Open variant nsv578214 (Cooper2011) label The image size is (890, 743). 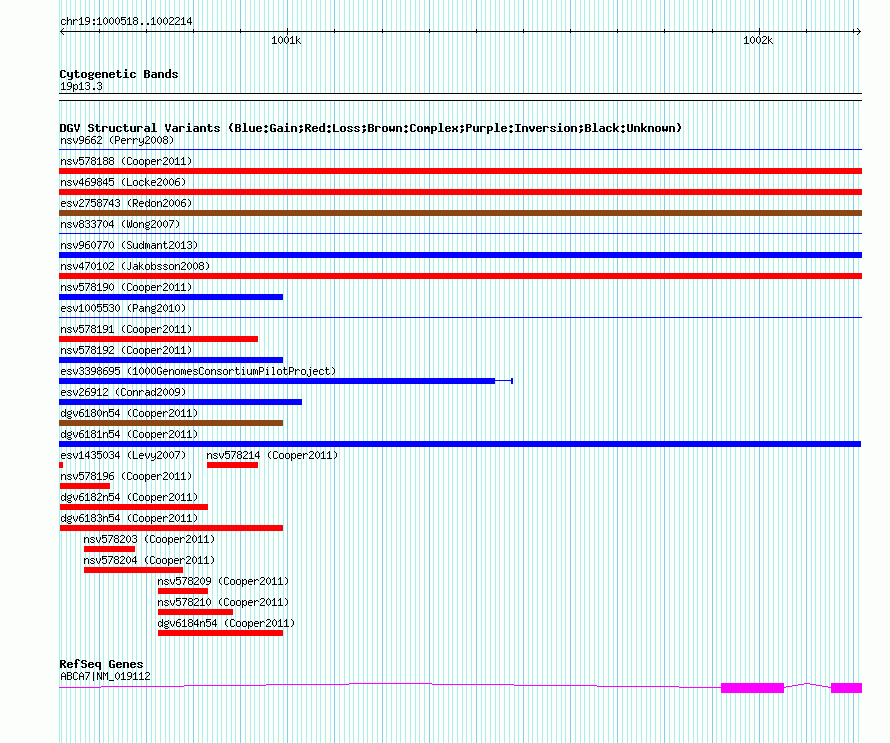(x=272, y=455)
